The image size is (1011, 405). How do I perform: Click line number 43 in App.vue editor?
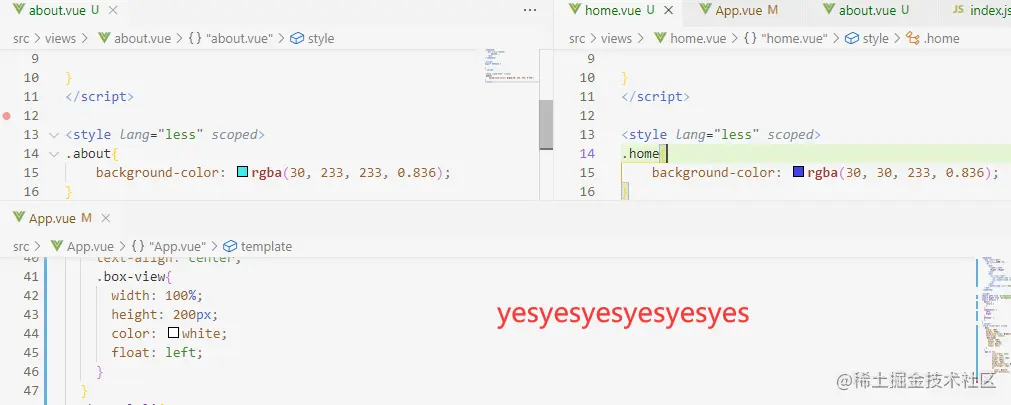(32, 315)
